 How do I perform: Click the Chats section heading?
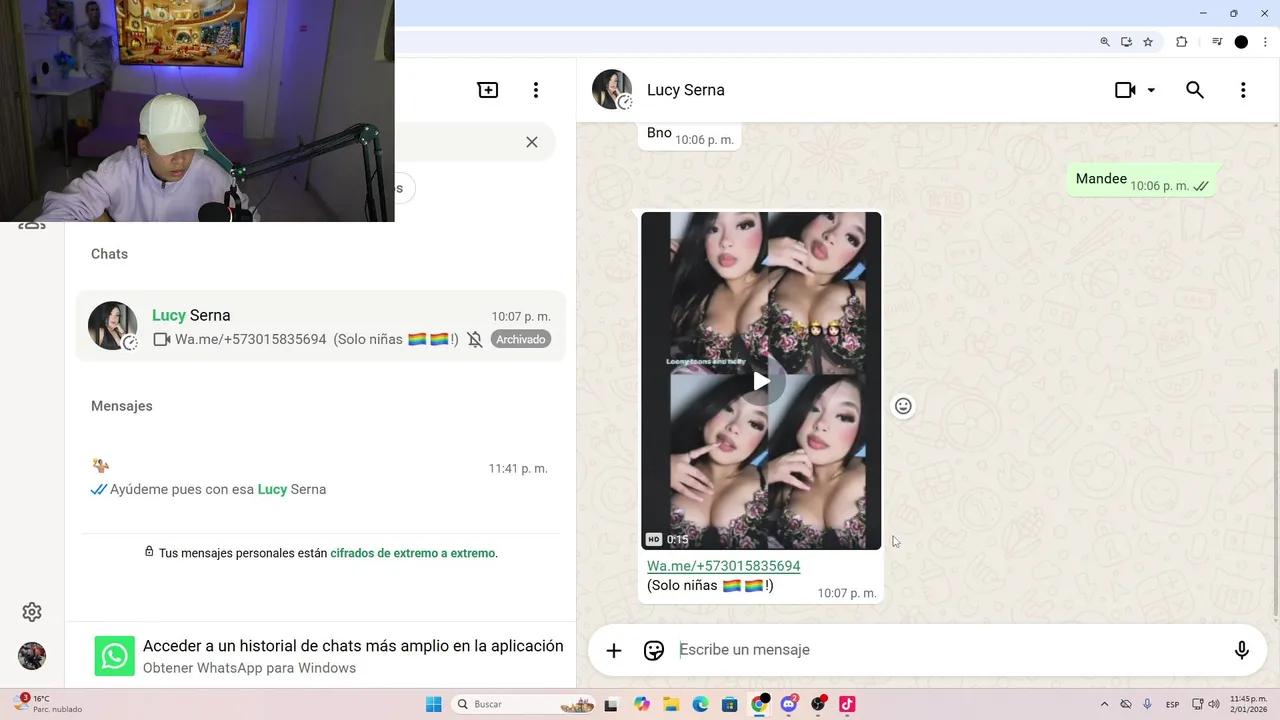click(109, 254)
